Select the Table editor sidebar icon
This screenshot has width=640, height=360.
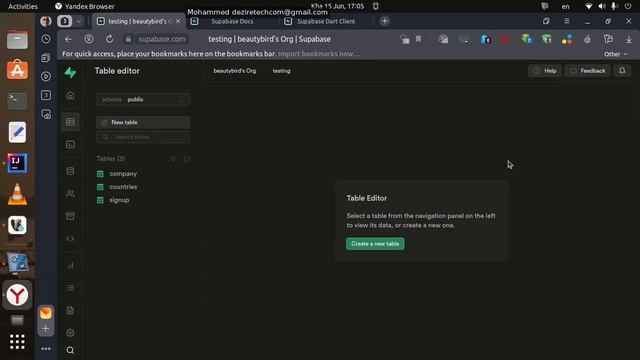coord(70,122)
